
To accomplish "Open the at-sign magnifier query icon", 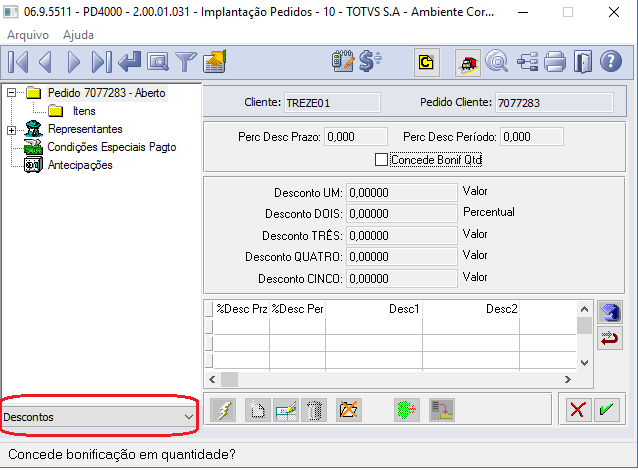I will (497, 62).
